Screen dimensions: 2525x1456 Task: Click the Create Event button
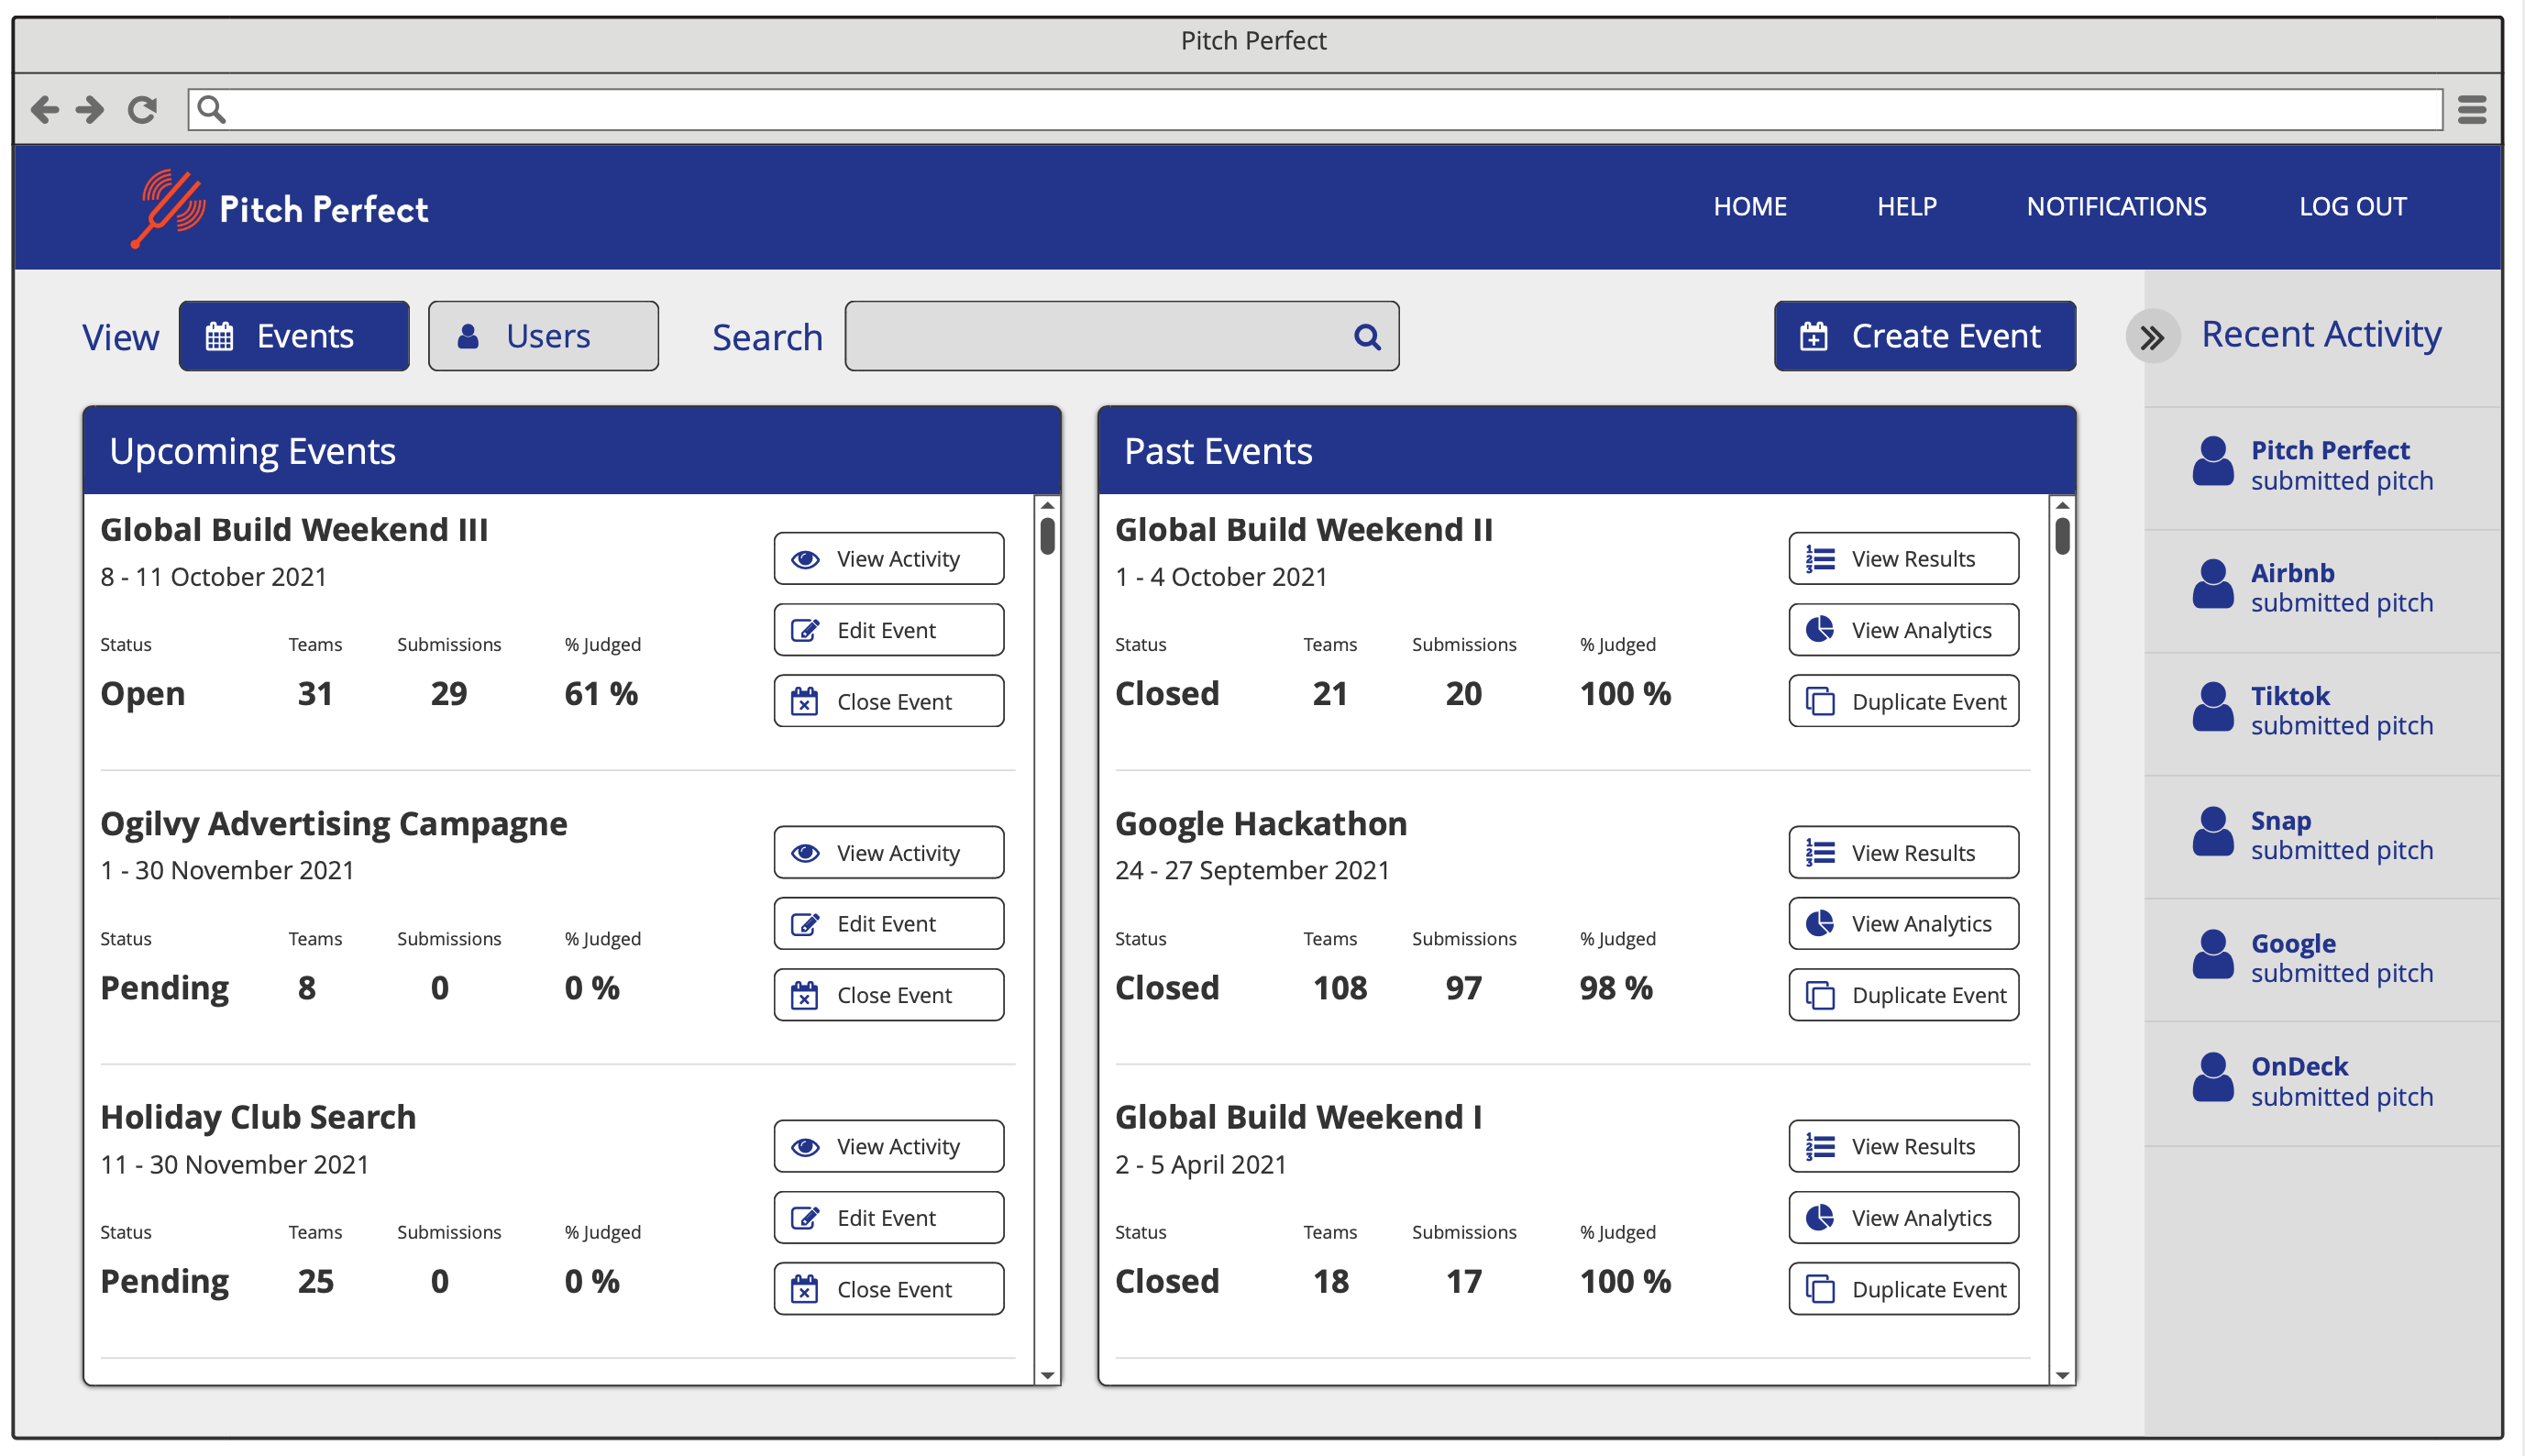[x=1924, y=337]
